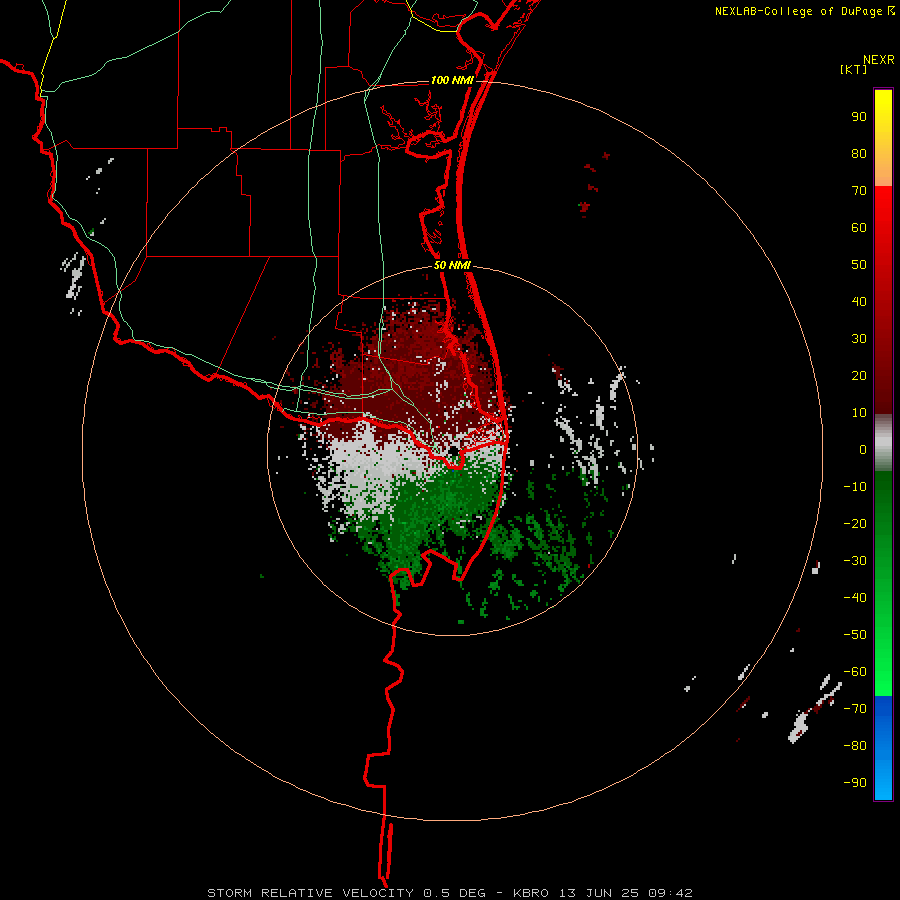Click the 100 NMI range ring label
This screenshot has height=900, width=900.
tap(452, 80)
